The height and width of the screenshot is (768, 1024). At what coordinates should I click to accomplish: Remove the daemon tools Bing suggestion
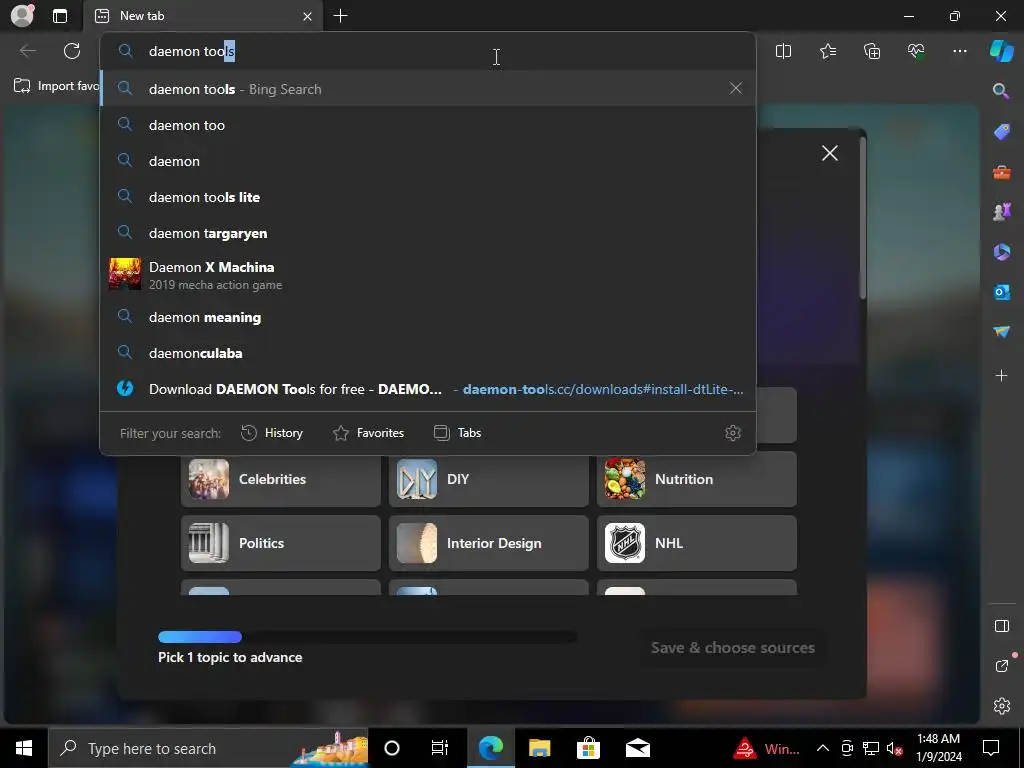735,88
